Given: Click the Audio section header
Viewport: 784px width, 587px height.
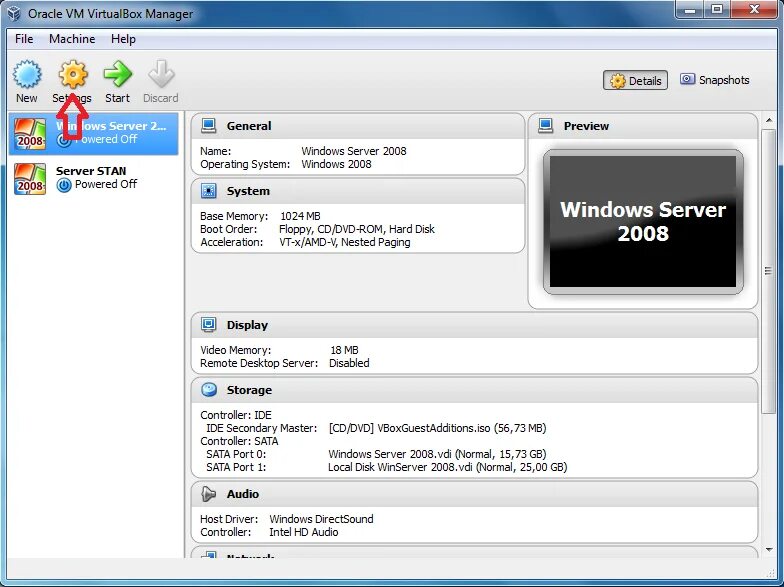Looking at the screenshot, I should click(x=474, y=494).
